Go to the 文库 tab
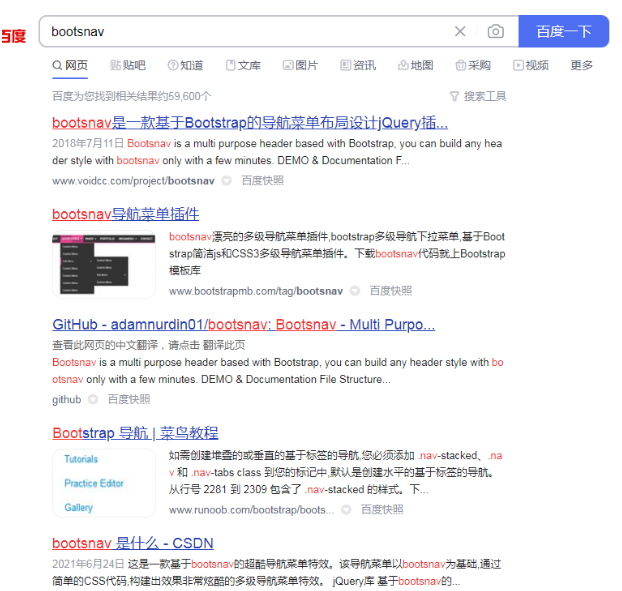The image size is (622, 591). tap(243, 65)
